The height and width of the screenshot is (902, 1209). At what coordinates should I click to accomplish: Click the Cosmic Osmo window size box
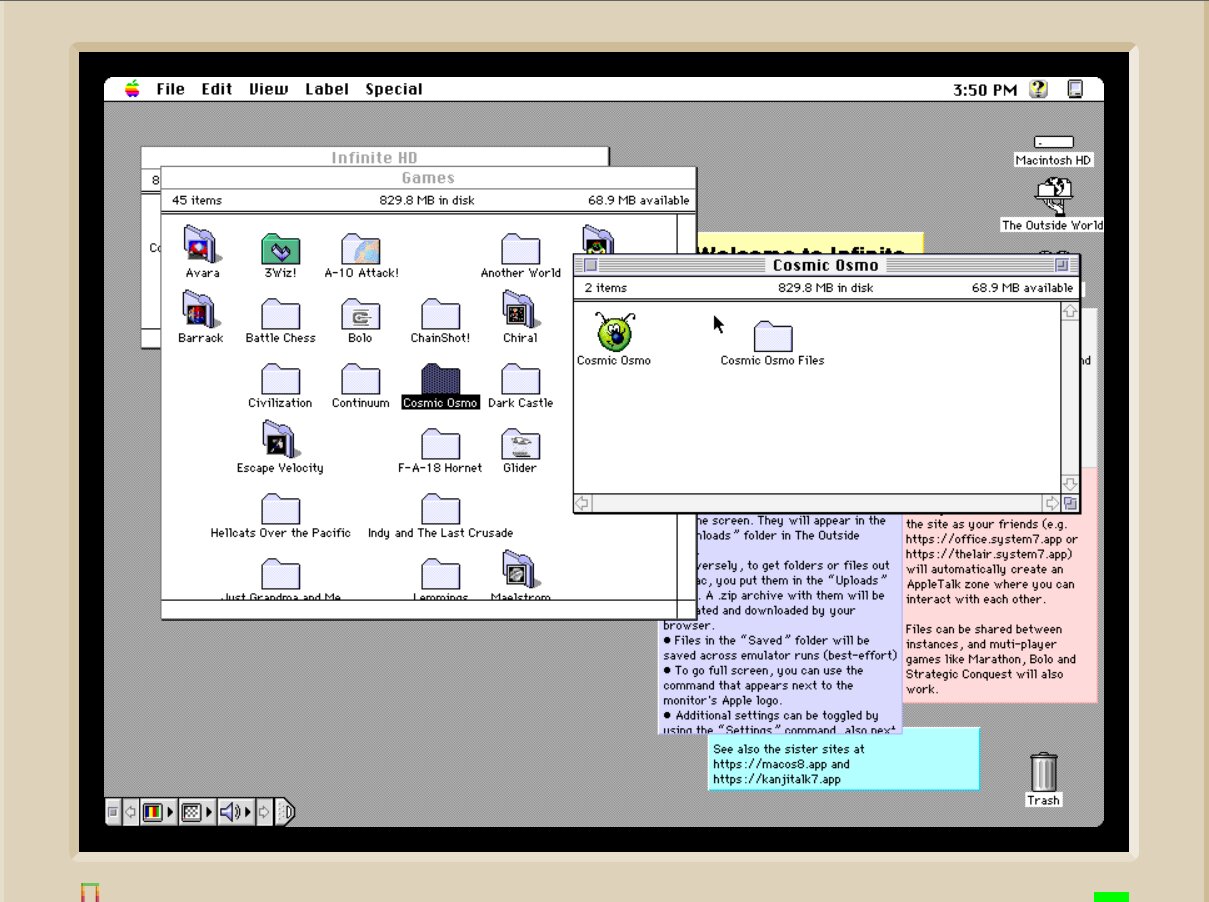coord(1070,503)
